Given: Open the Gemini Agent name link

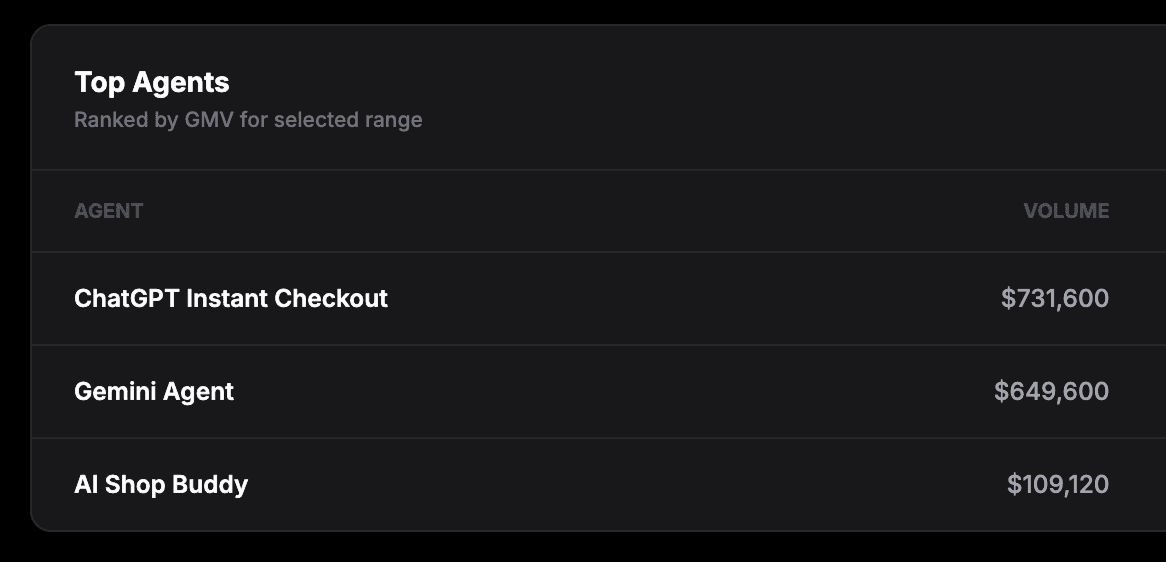Looking at the screenshot, I should pos(154,391).
